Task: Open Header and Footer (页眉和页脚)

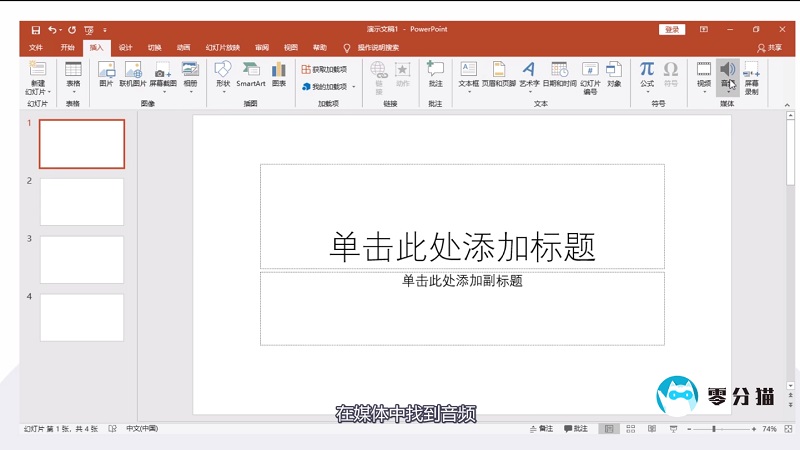Action: (497, 72)
